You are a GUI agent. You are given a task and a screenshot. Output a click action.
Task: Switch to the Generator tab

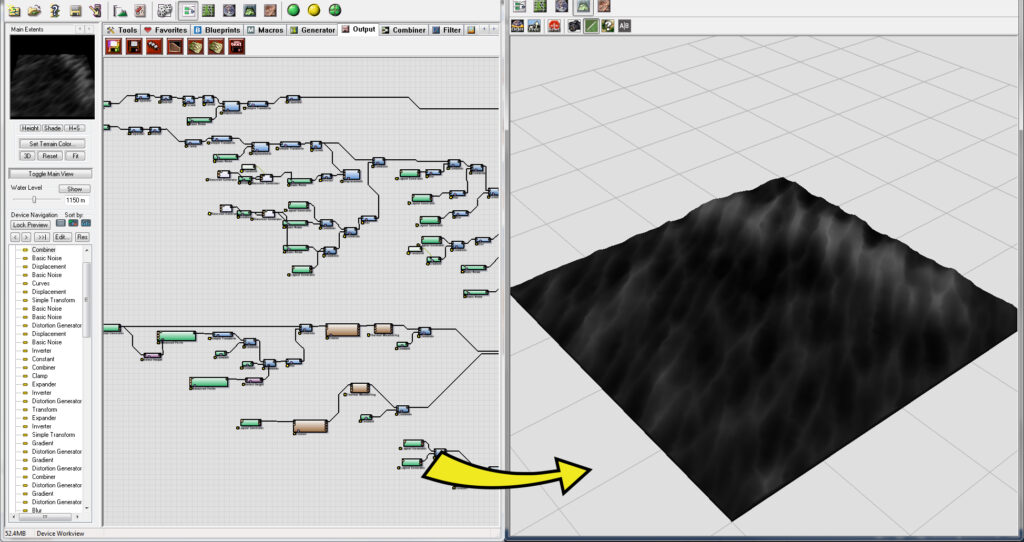click(312, 30)
